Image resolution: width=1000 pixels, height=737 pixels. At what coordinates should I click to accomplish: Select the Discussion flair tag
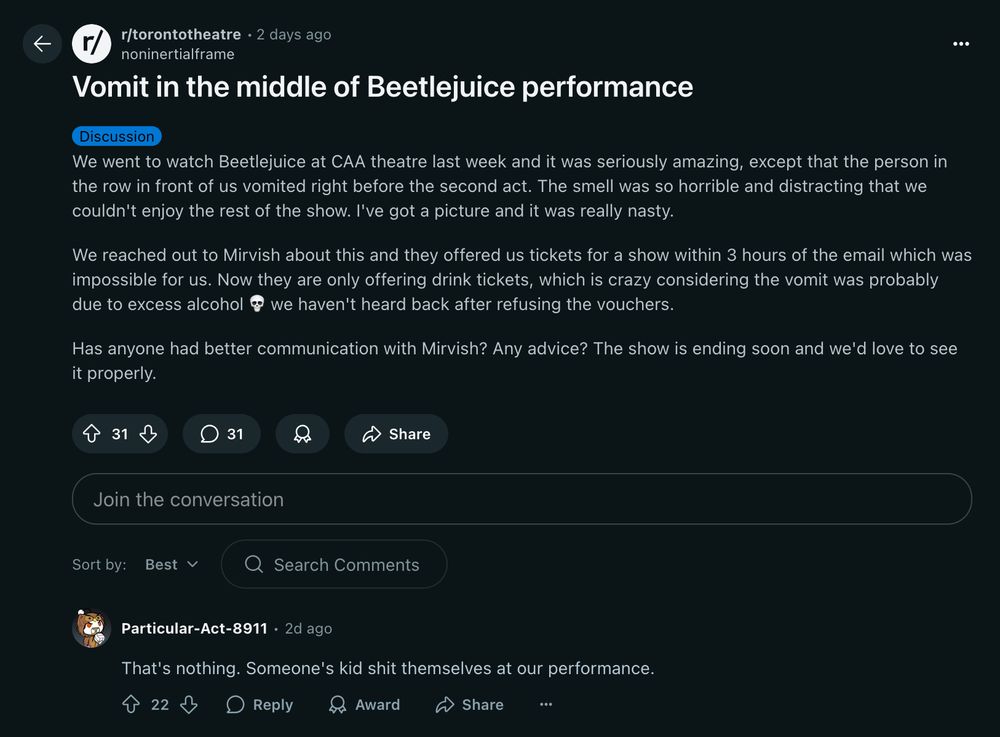click(x=117, y=137)
